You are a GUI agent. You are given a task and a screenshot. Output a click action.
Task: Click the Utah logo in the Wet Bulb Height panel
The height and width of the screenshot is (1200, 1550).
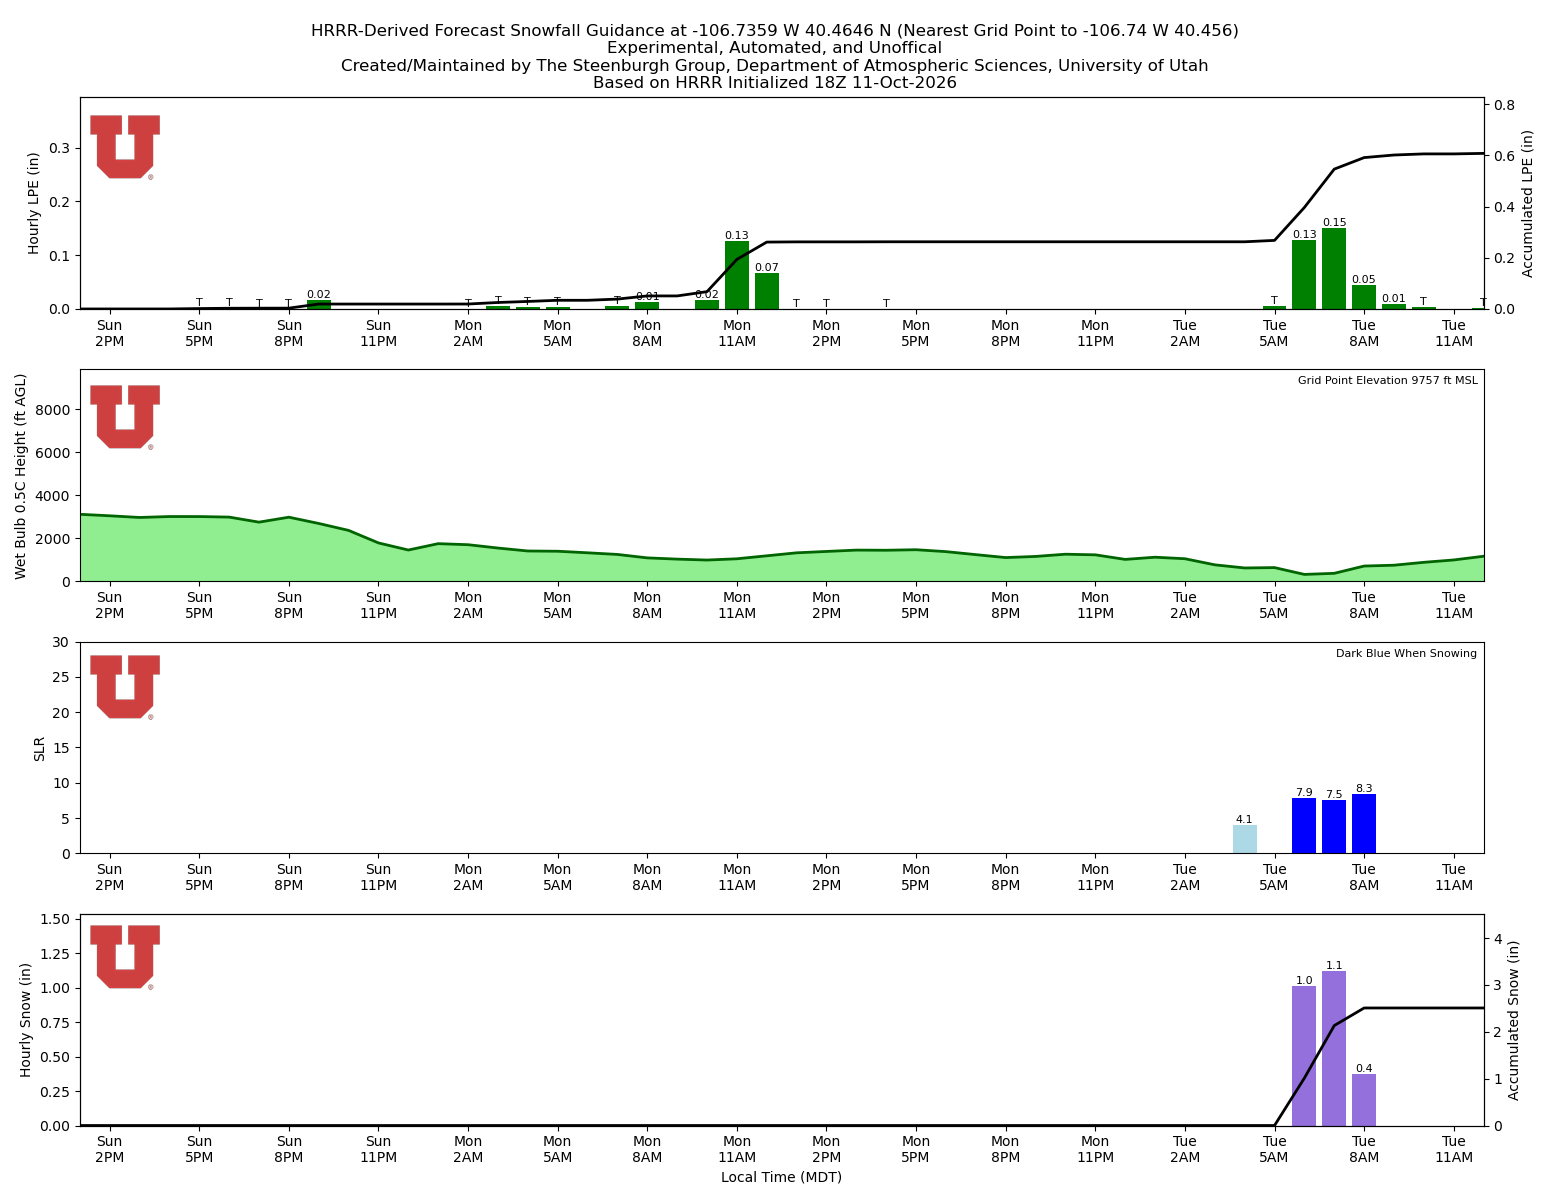125,417
